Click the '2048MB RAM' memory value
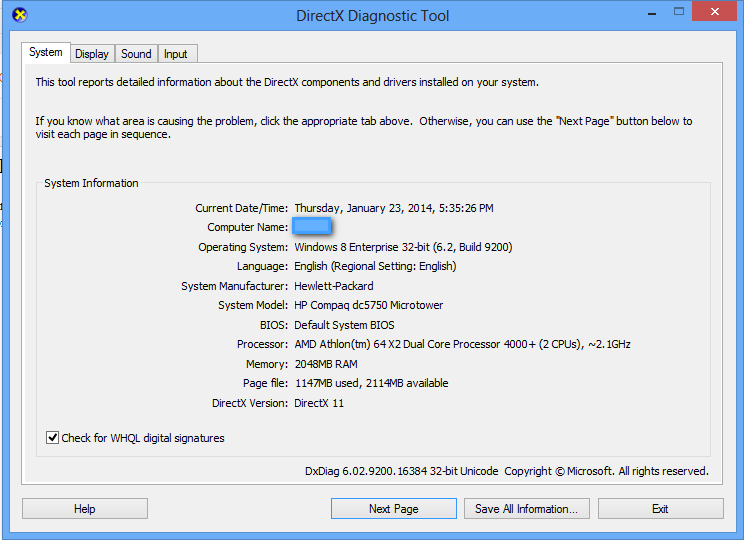The image size is (744, 540). coord(326,364)
